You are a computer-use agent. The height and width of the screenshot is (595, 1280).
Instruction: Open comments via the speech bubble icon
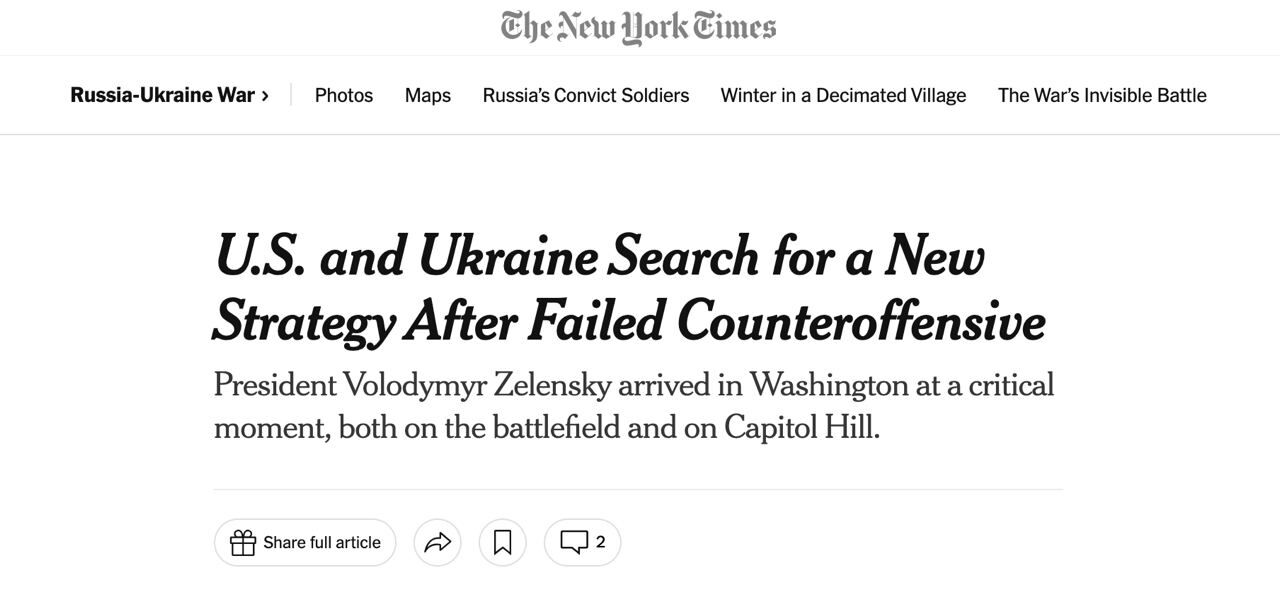[x=574, y=542]
